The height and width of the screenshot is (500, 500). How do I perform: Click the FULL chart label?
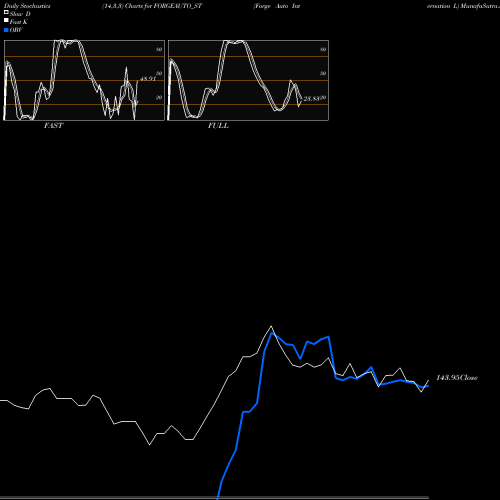pos(218,126)
